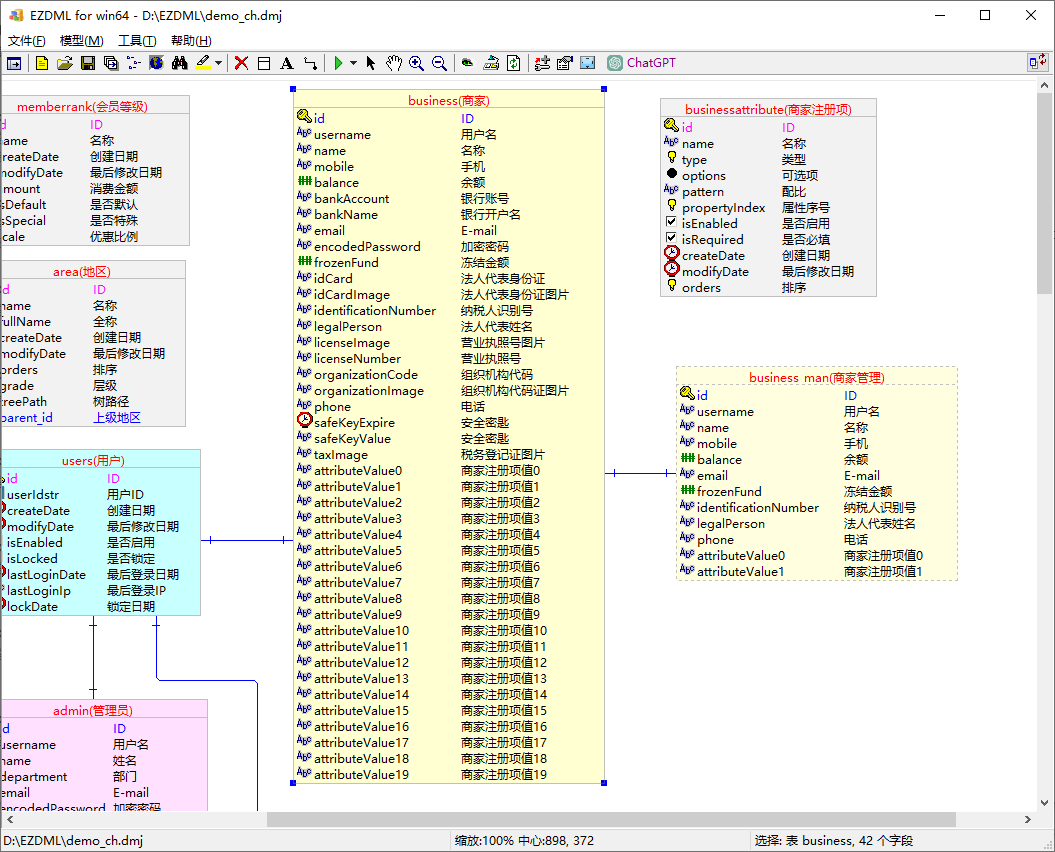The height and width of the screenshot is (852, 1055).
Task: Open the ChatGPT toolbar button
Action: pos(641,63)
